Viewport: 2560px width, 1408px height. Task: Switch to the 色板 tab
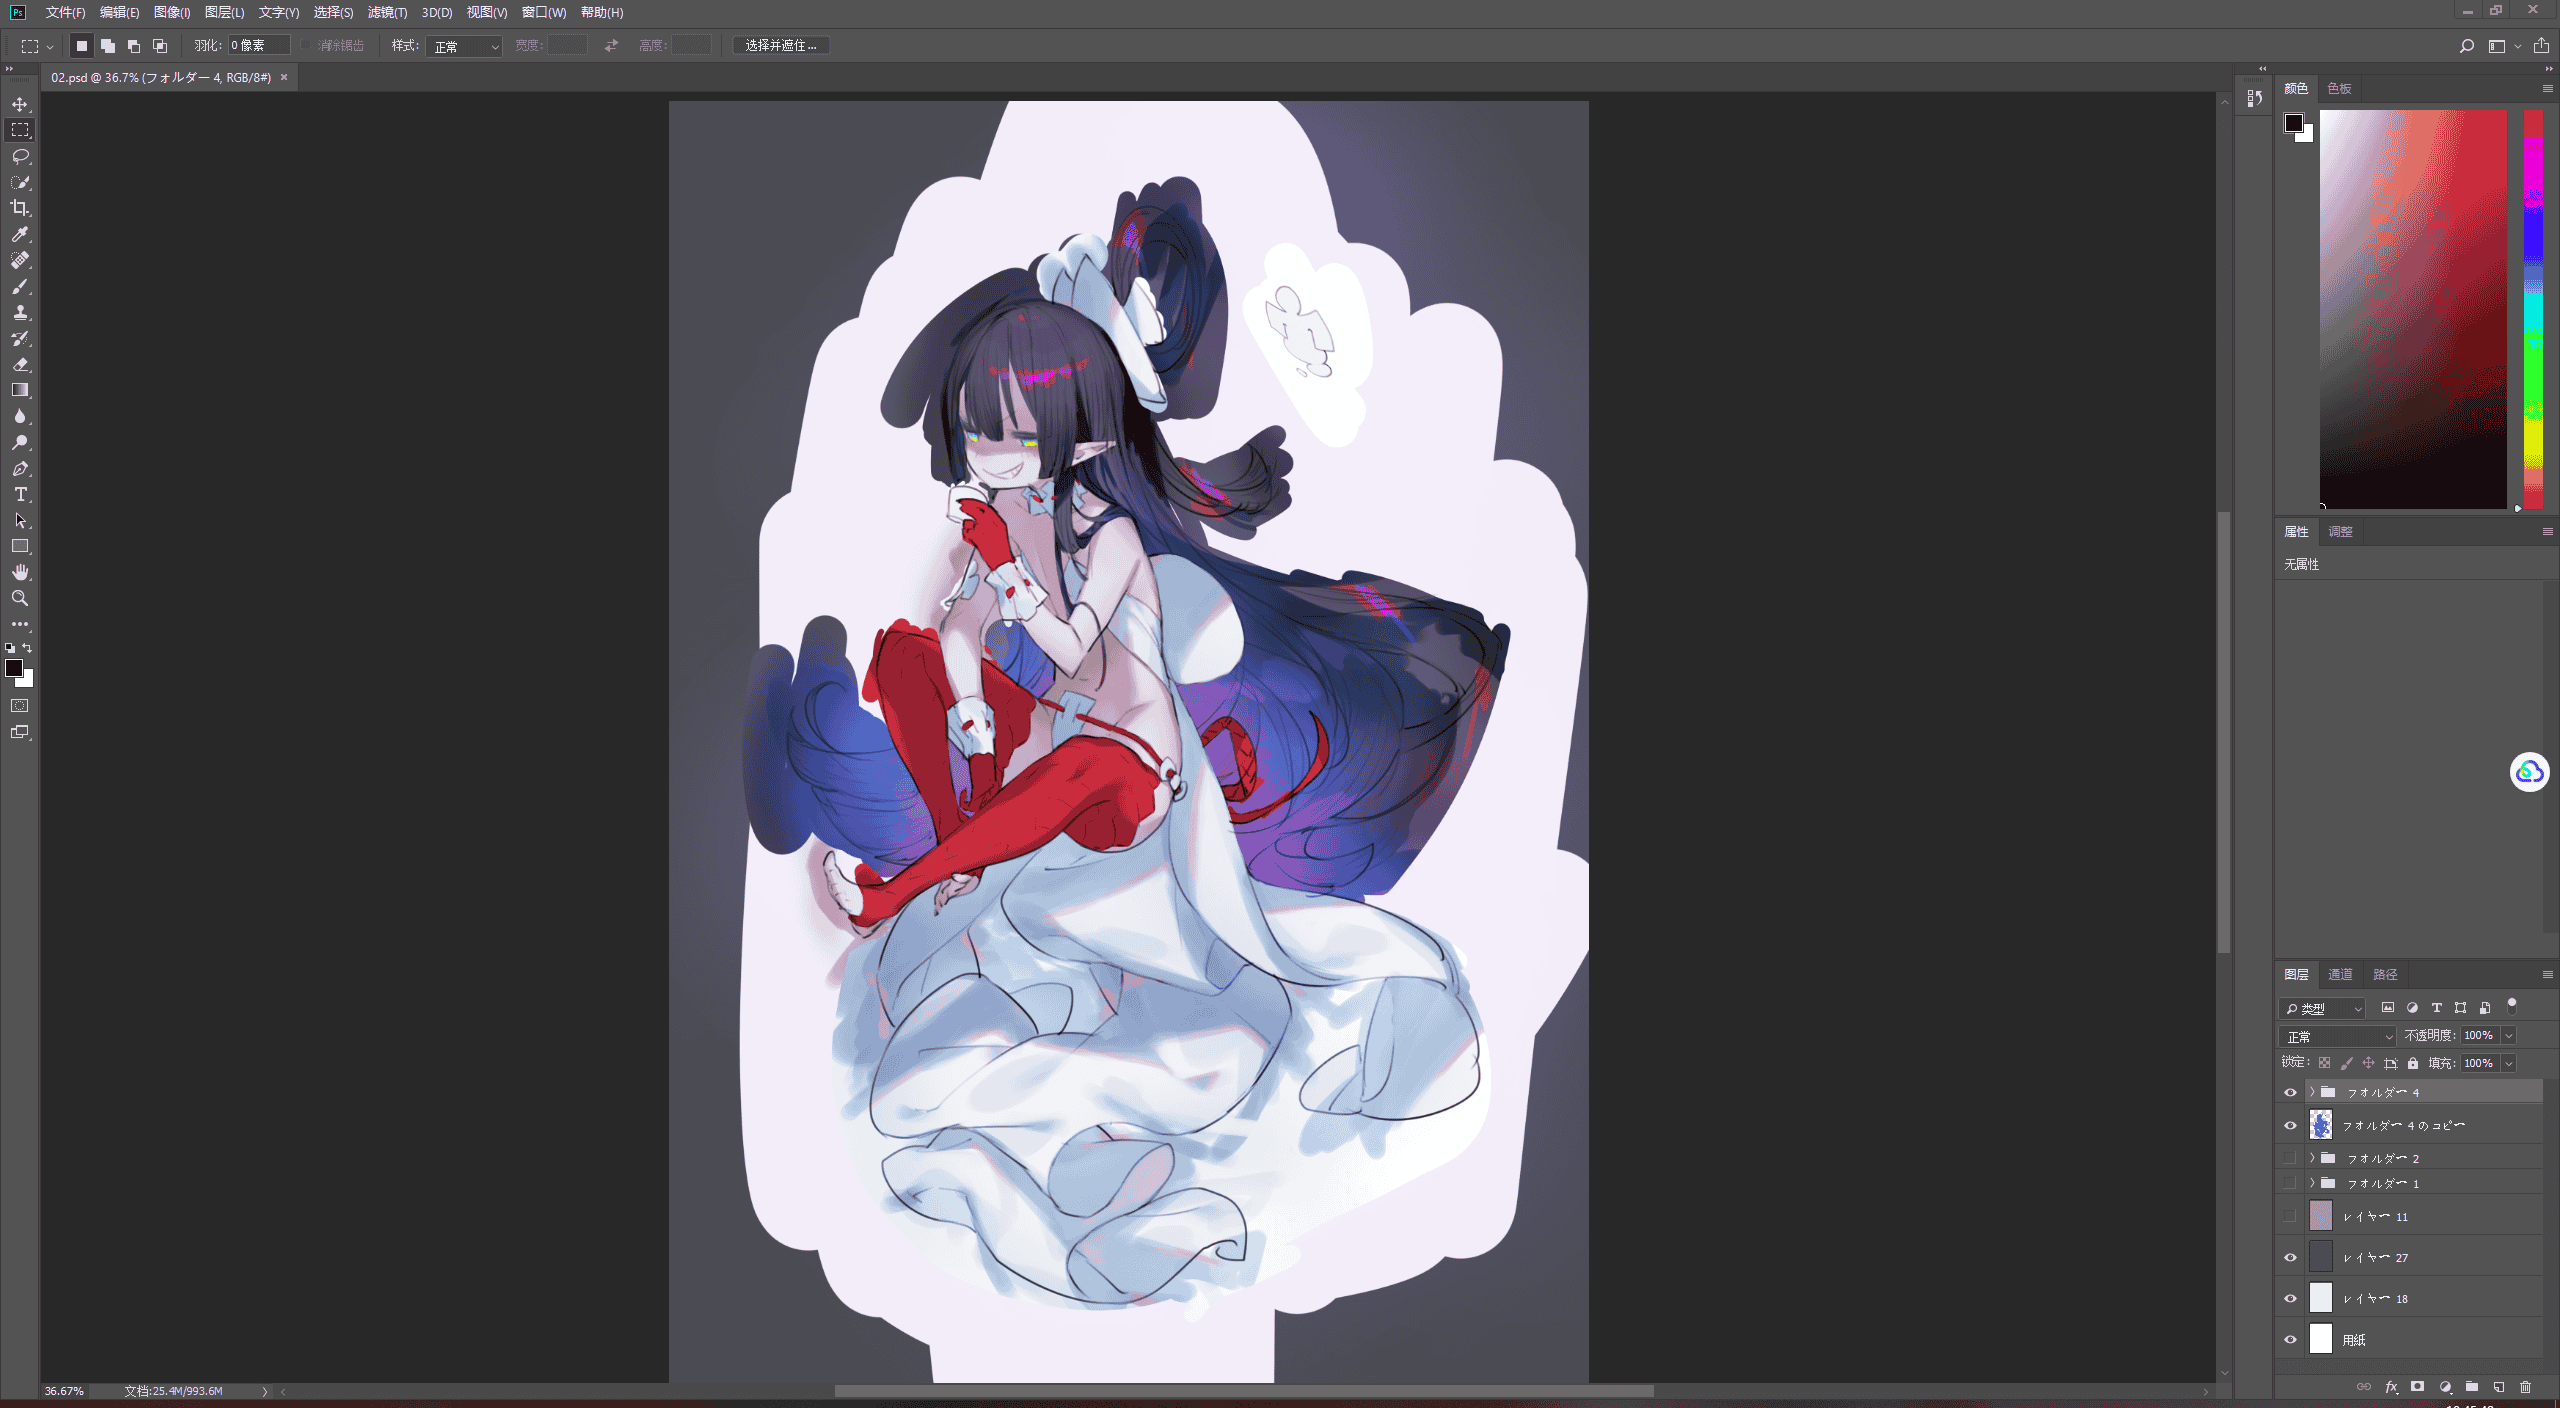(2339, 88)
